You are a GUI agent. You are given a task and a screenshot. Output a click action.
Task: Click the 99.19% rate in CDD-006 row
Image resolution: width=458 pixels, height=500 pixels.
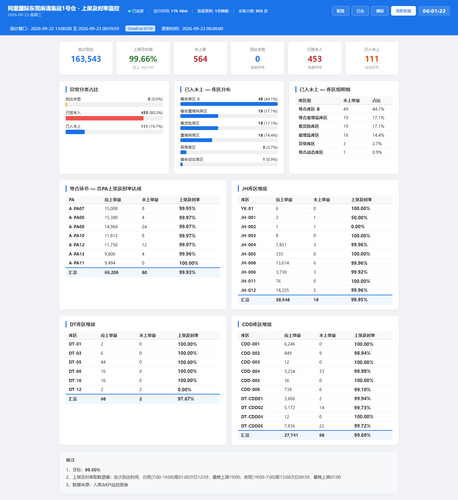pyautogui.click(x=362, y=390)
